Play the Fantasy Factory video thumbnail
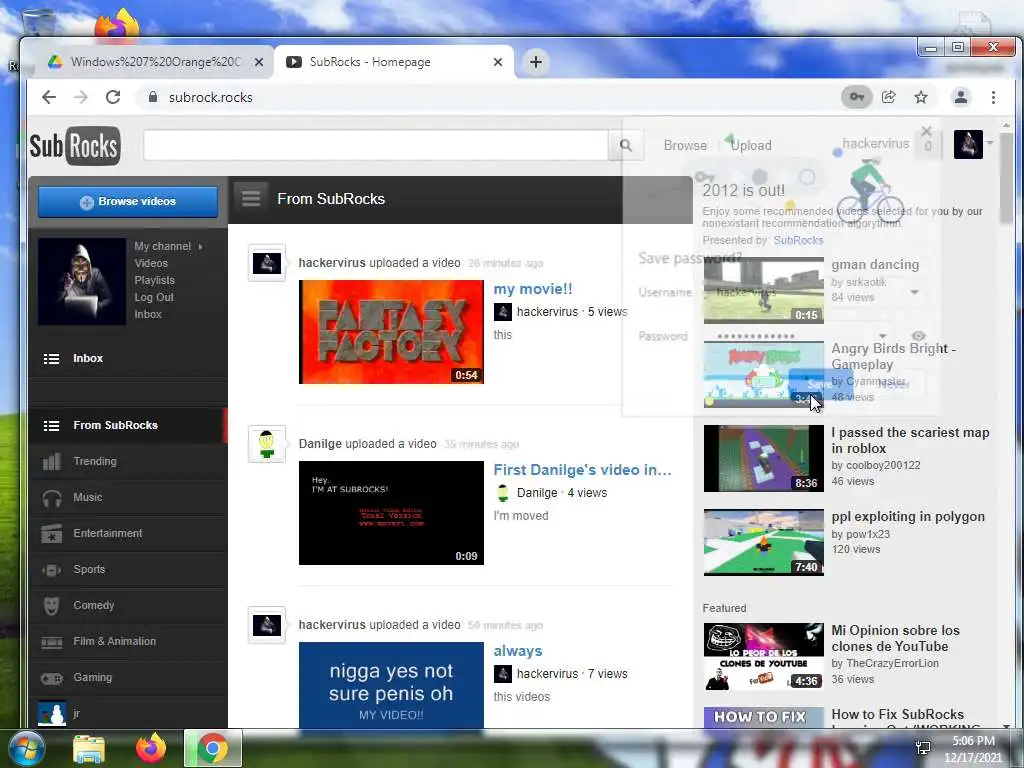The image size is (1024, 768). 391,332
